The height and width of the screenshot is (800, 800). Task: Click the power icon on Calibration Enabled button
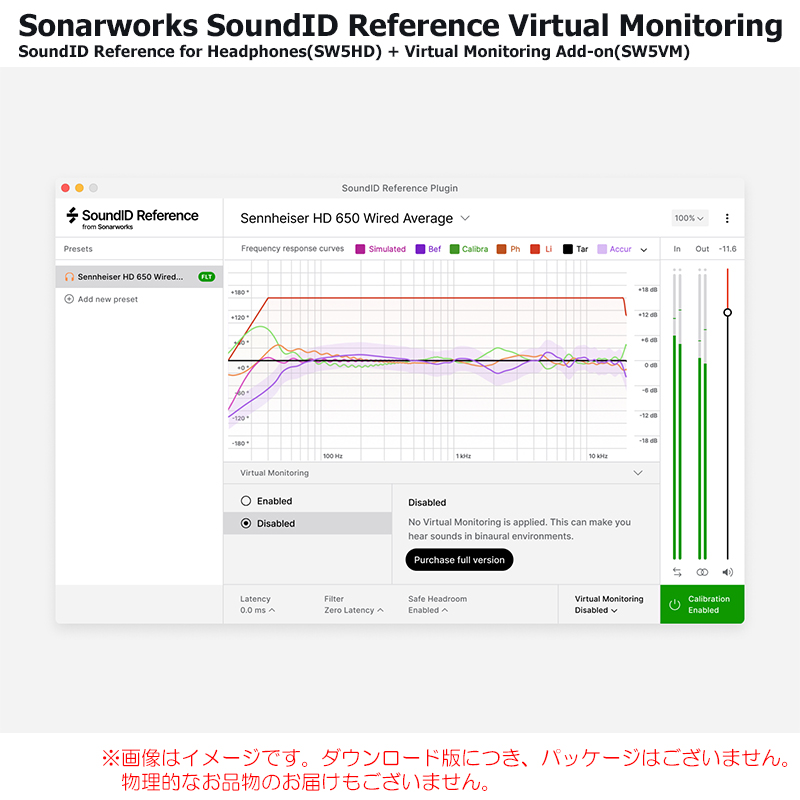(675, 604)
